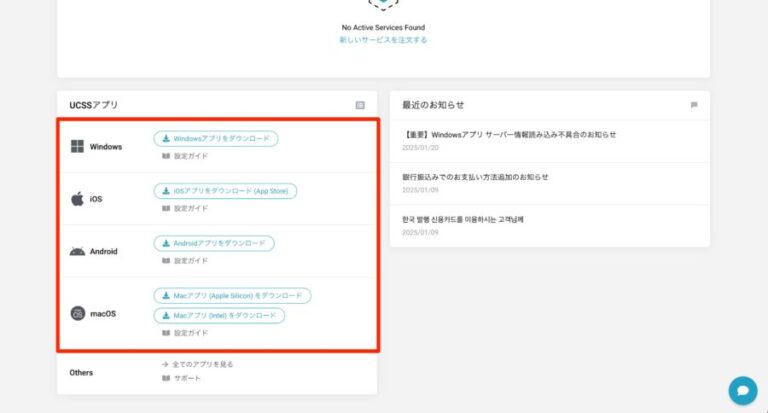
Task: Download the Windows app
Action: click(x=215, y=139)
